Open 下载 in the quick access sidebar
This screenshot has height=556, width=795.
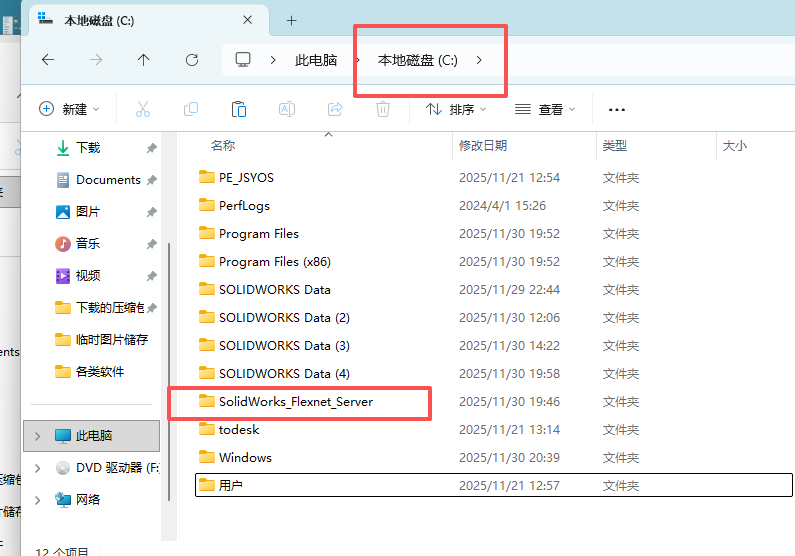point(88,147)
